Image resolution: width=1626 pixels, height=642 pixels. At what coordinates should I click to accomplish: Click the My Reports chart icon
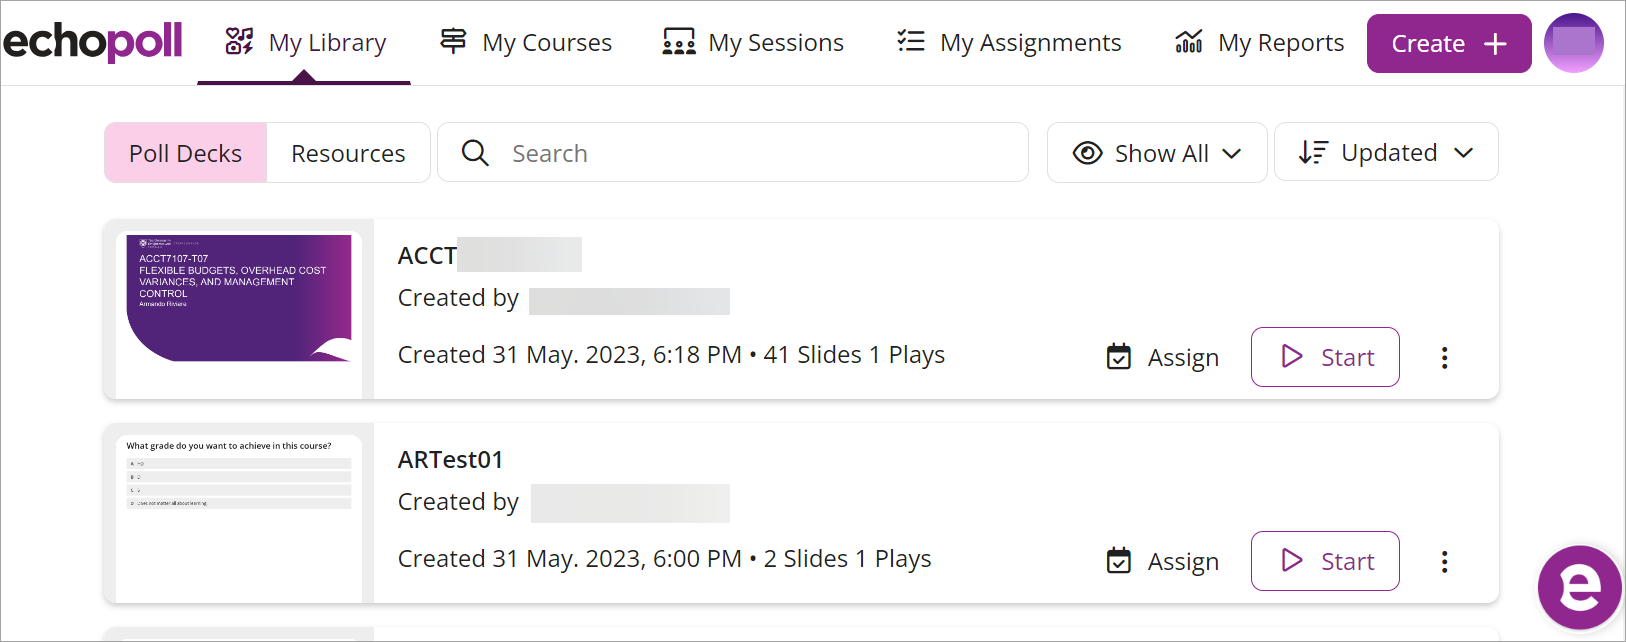[x=1189, y=42]
